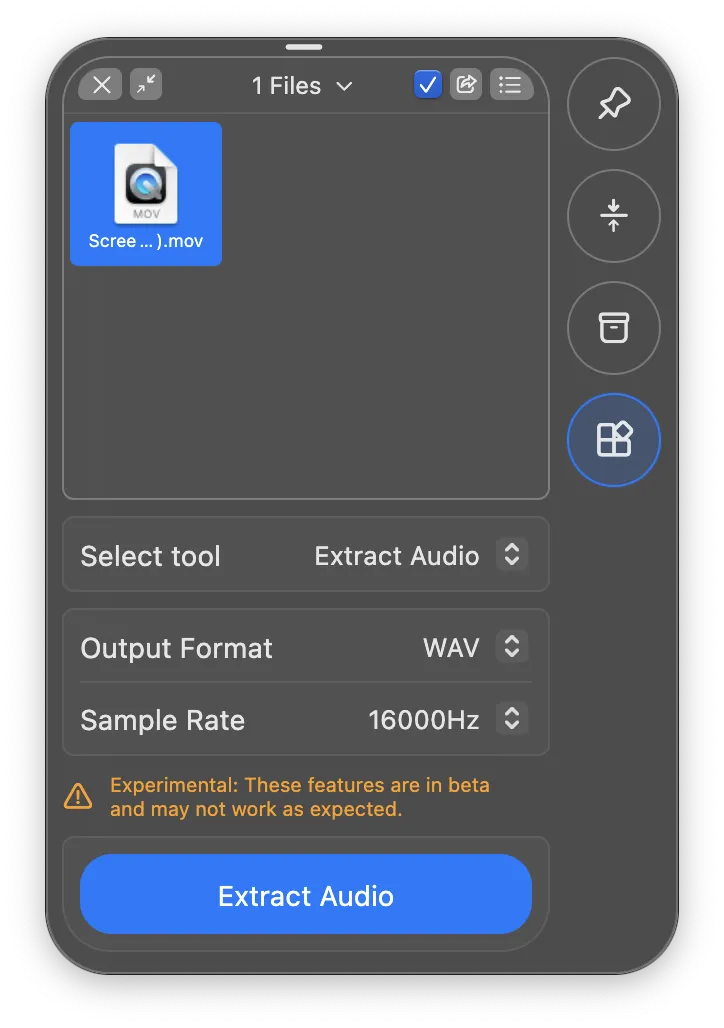Select the Scree...).mov thumbnail
This screenshot has height=1028, width=724.
(x=145, y=193)
